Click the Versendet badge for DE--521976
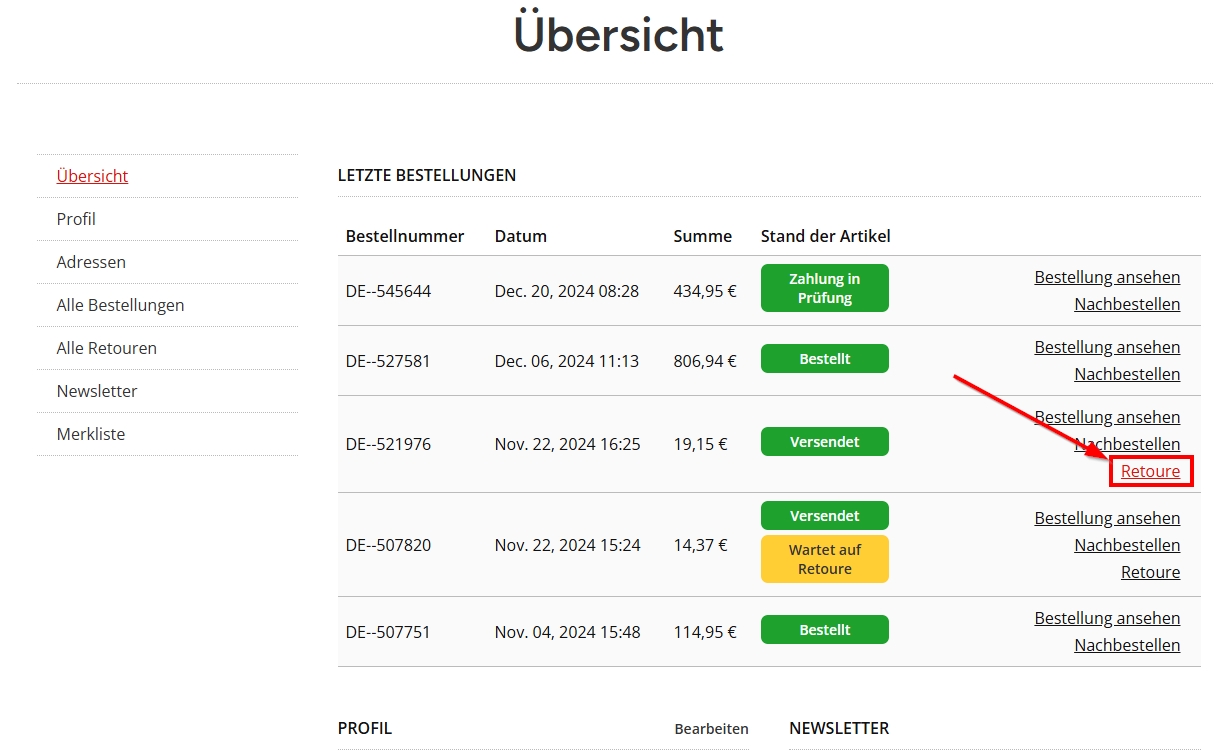 click(824, 441)
